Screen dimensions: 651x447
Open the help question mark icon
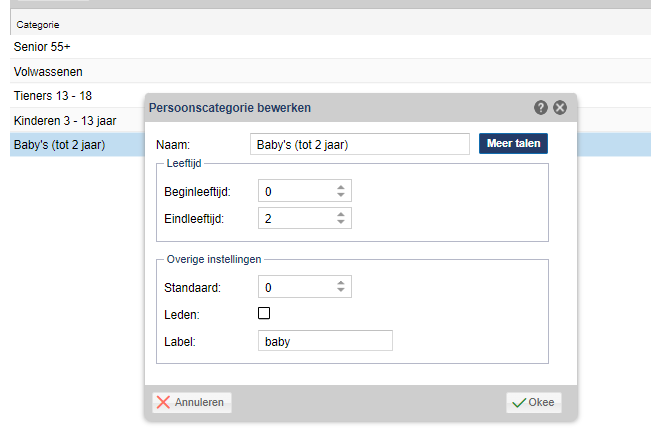541,107
